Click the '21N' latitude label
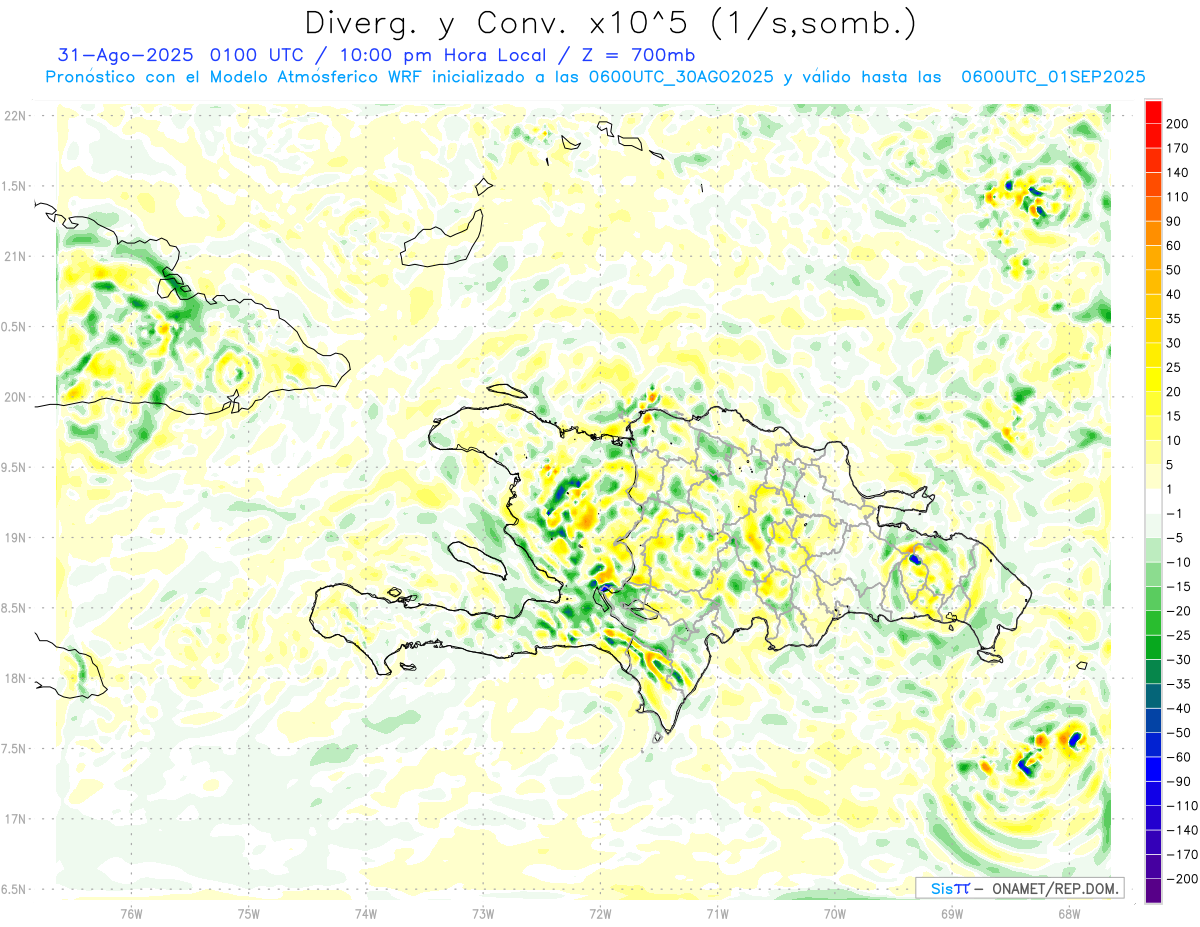The width and height of the screenshot is (1200, 927). click(x=14, y=256)
